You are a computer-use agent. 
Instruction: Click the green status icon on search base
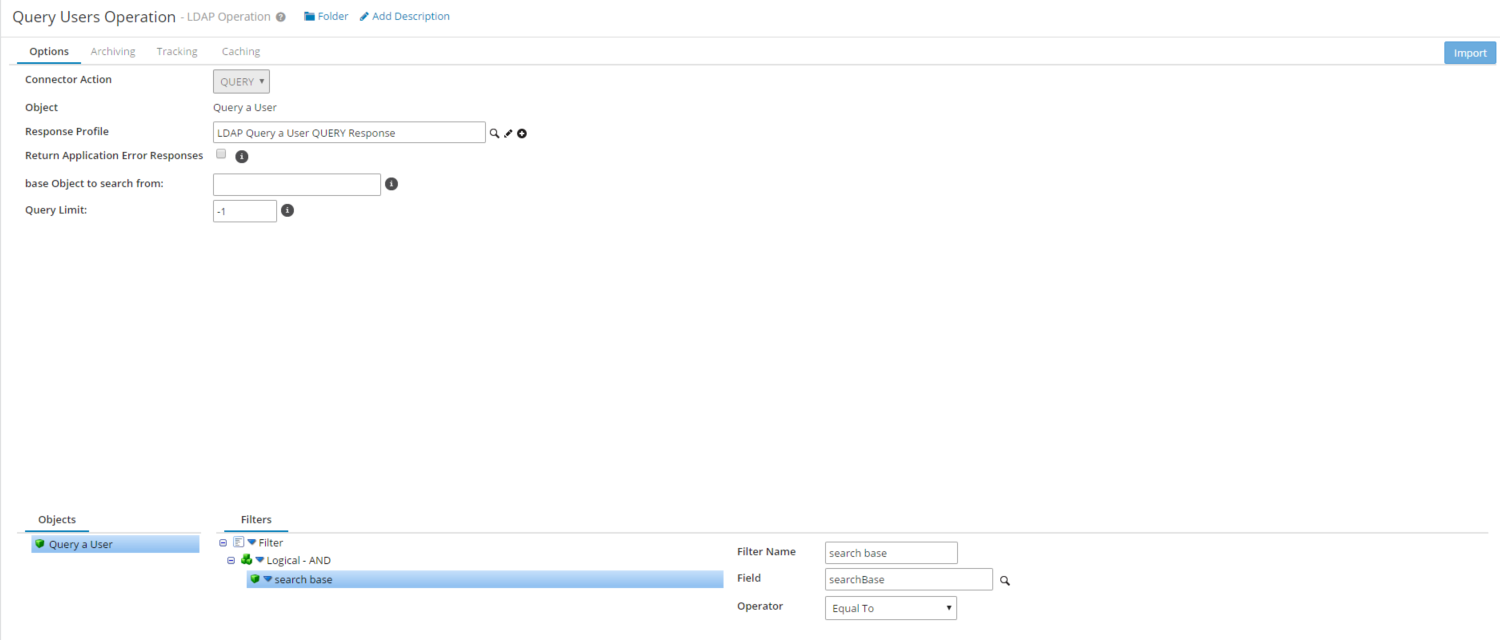click(257, 579)
